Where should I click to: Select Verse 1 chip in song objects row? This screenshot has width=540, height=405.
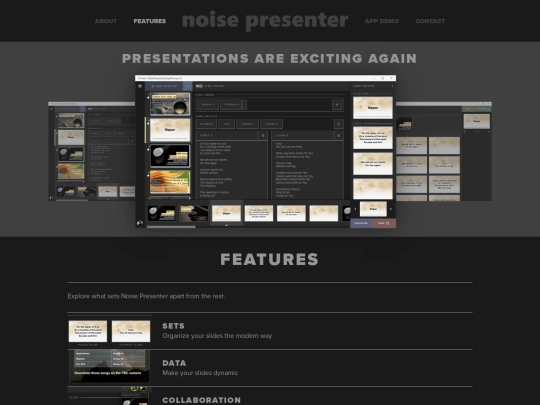pos(247,124)
